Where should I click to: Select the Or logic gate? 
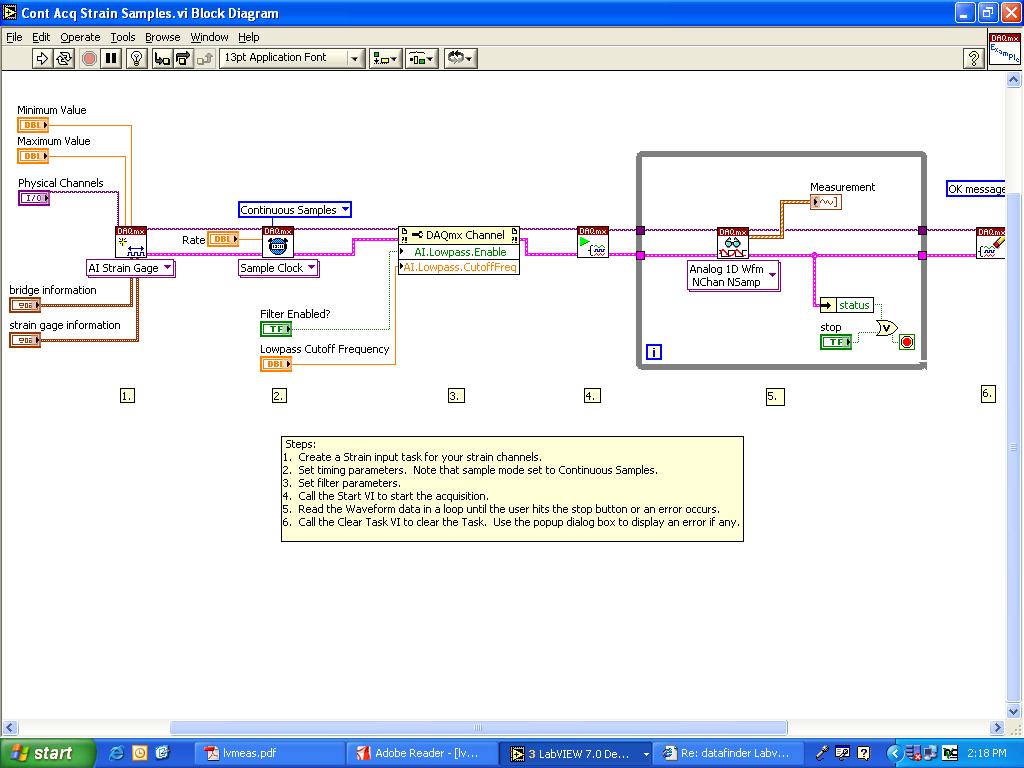887,328
